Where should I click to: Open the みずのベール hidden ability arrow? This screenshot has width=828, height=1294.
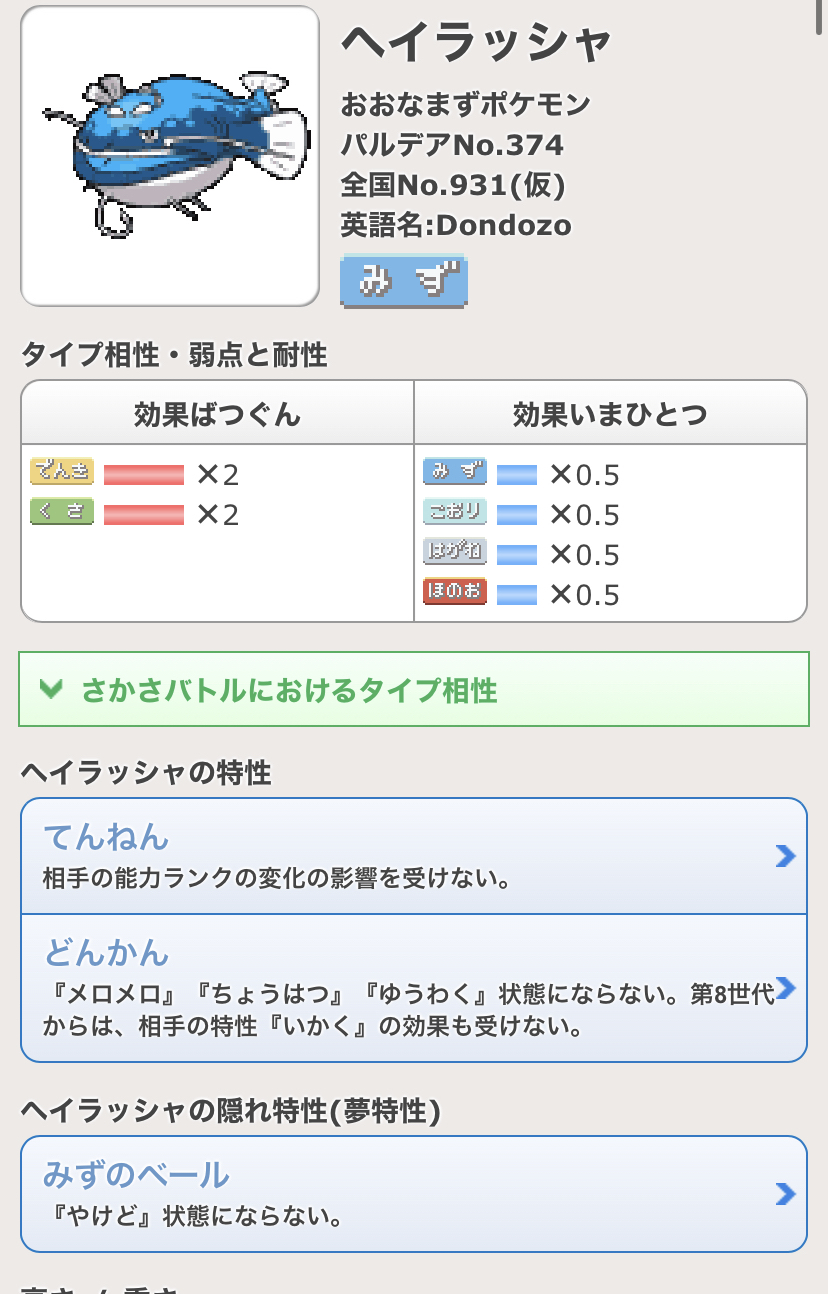tap(785, 1194)
